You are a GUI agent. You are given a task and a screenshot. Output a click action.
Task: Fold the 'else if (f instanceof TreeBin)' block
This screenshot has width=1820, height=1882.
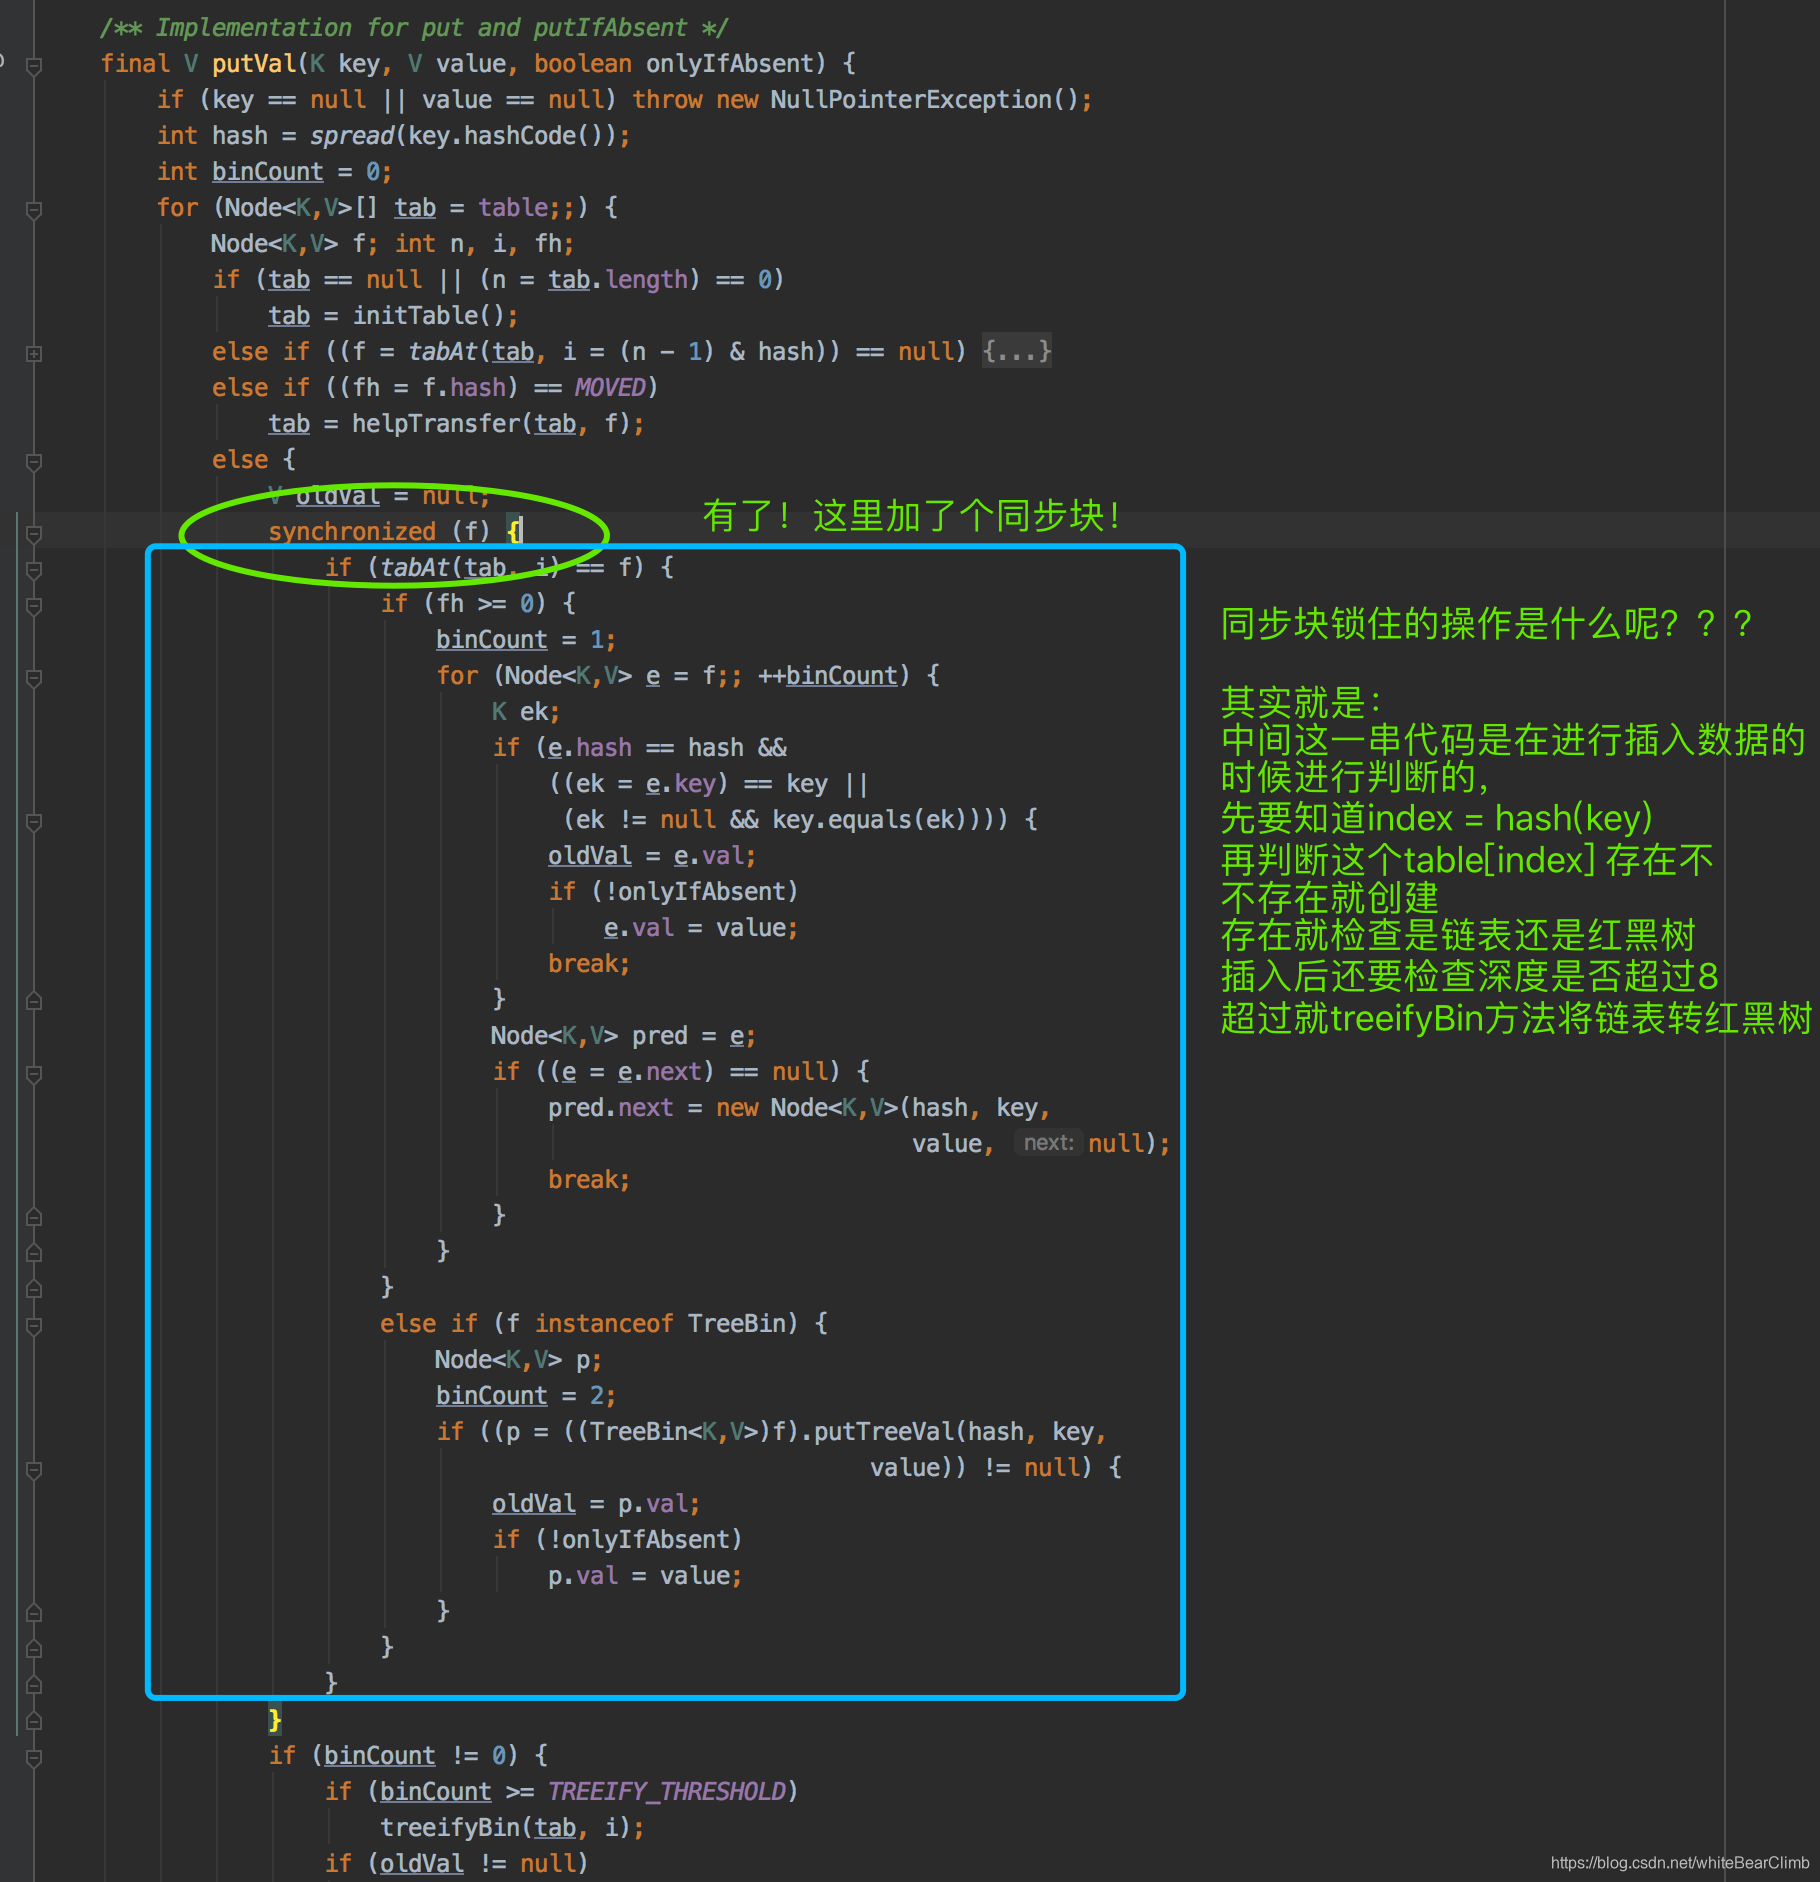[34, 1325]
